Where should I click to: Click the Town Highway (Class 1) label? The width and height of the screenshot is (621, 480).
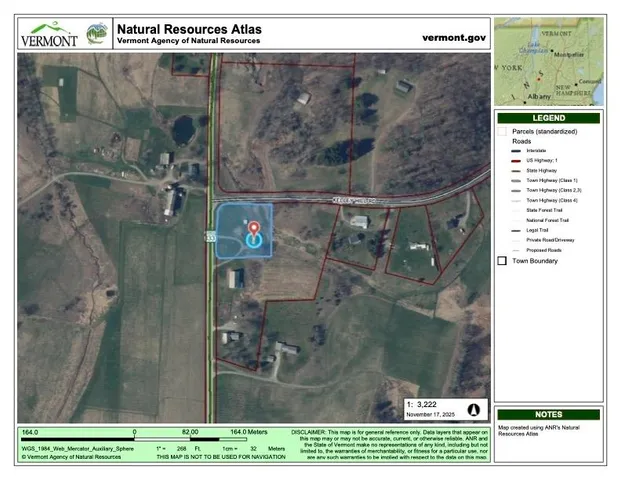click(552, 181)
